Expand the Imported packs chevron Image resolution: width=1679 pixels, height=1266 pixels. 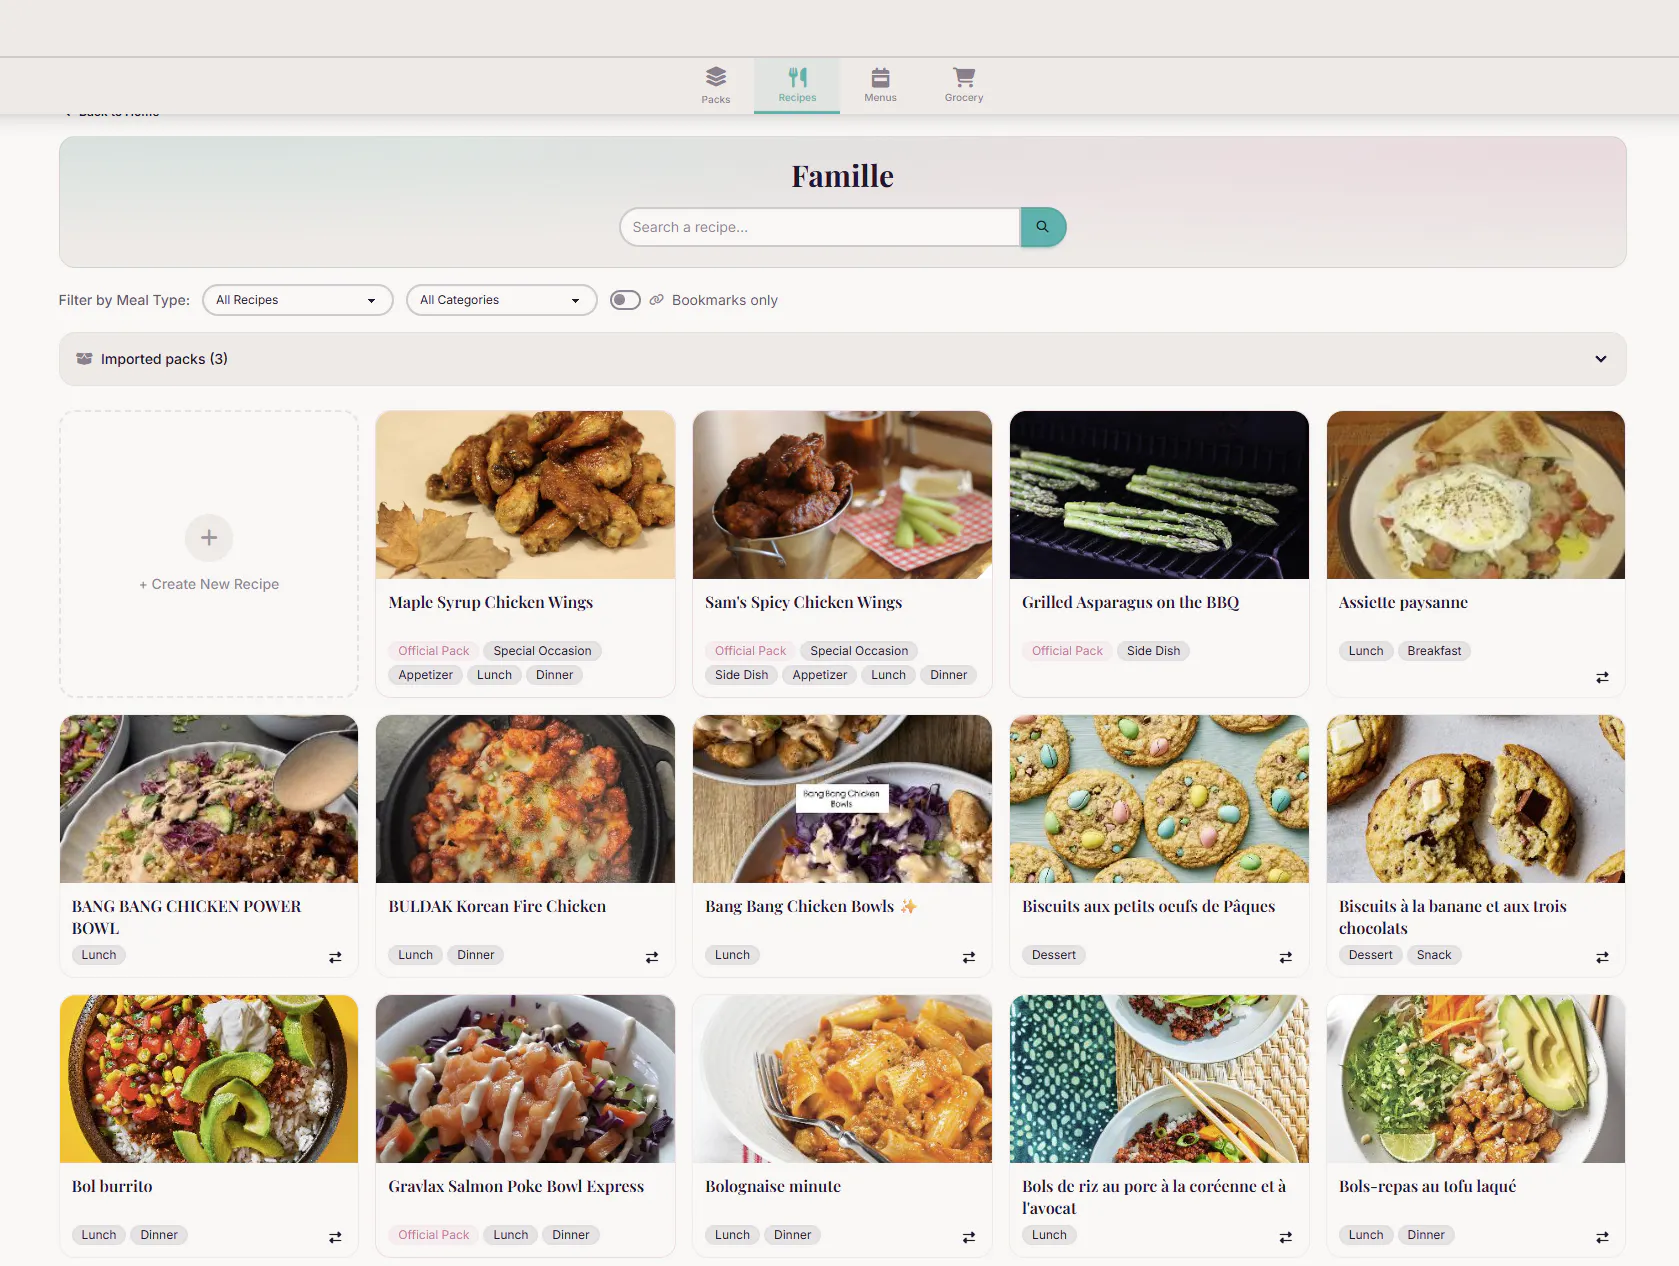[1601, 359]
